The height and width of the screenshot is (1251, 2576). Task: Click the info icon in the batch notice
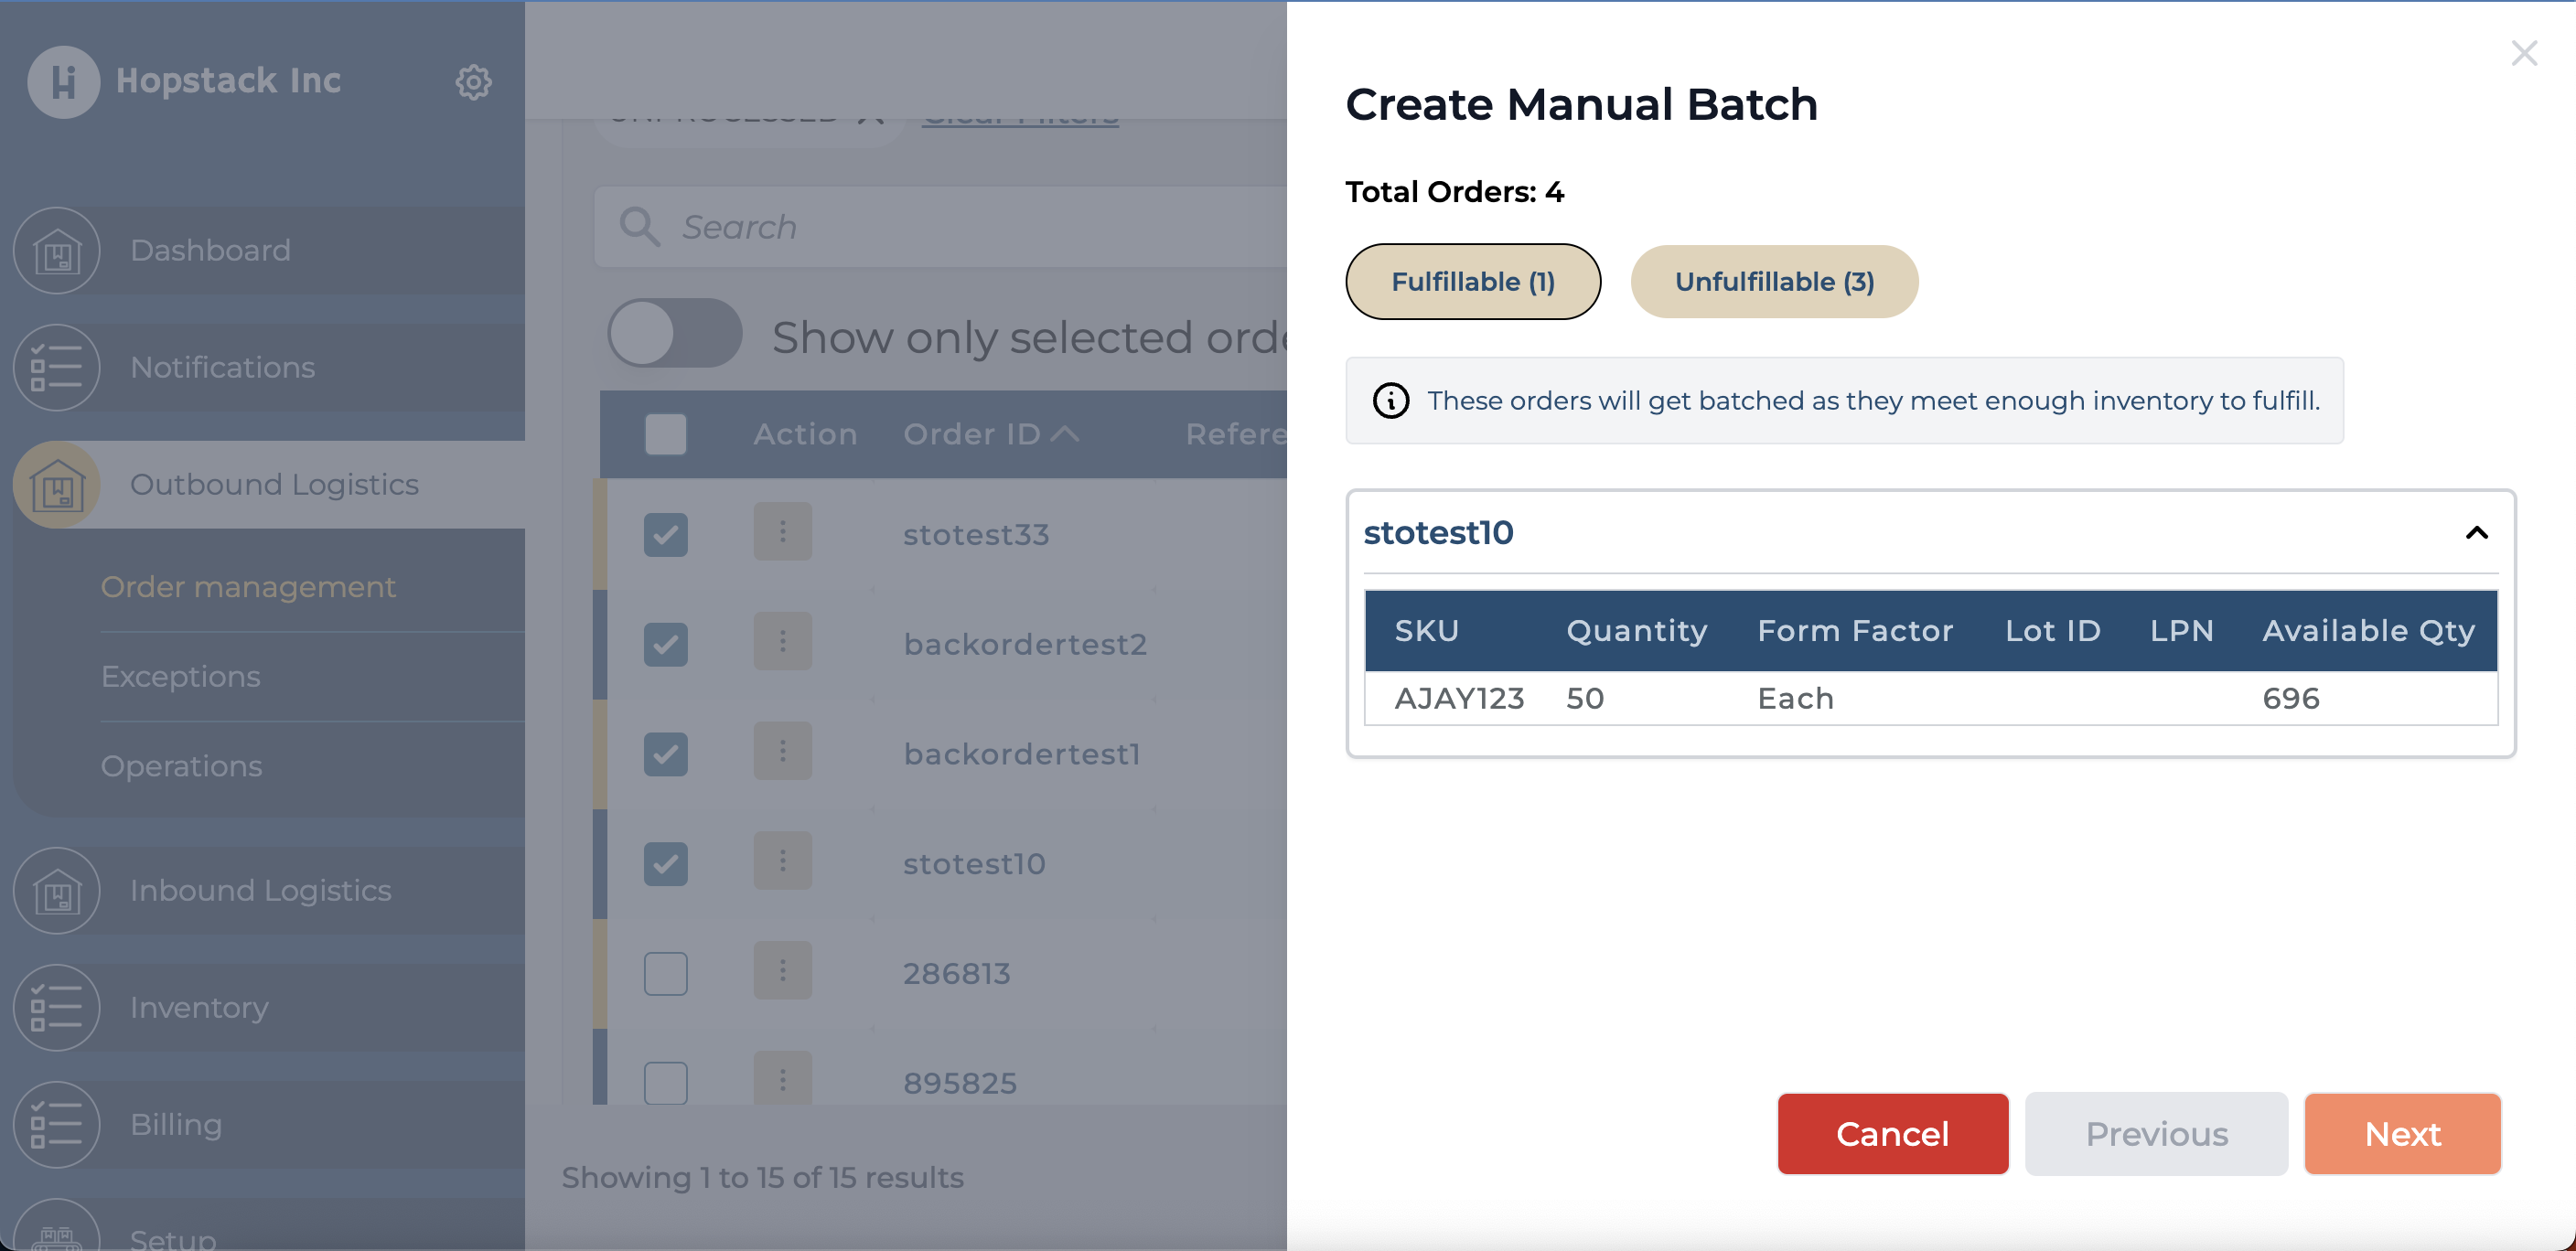(x=1390, y=401)
